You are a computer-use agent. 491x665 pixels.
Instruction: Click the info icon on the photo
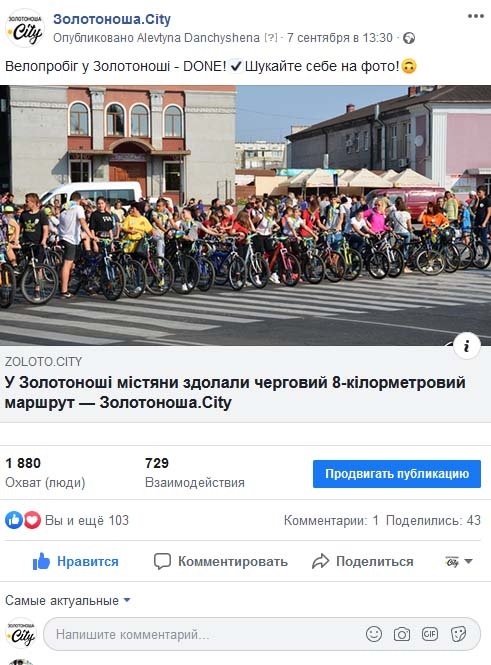(466, 346)
